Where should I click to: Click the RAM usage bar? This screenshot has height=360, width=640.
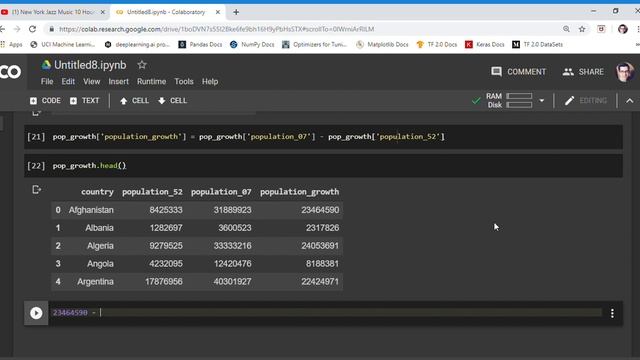[519, 96]
